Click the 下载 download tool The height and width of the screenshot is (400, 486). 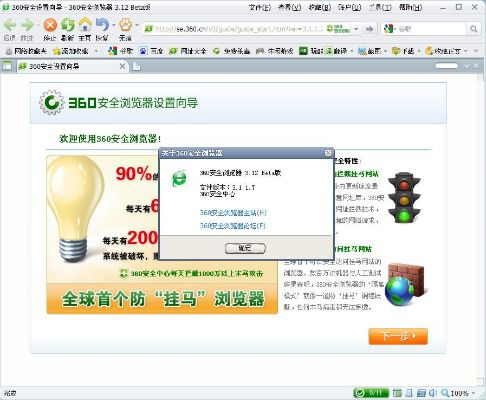pos(403,51)
